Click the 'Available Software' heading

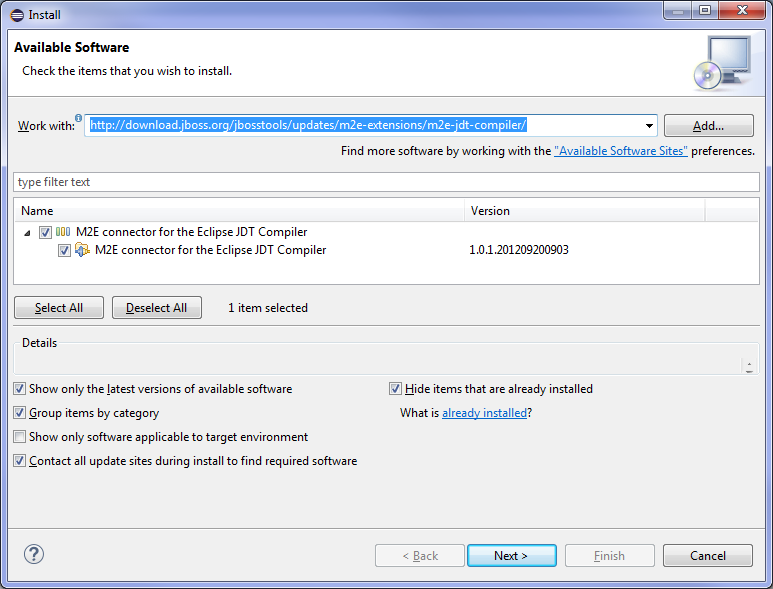pyautogui.click(x=71, y=47)
